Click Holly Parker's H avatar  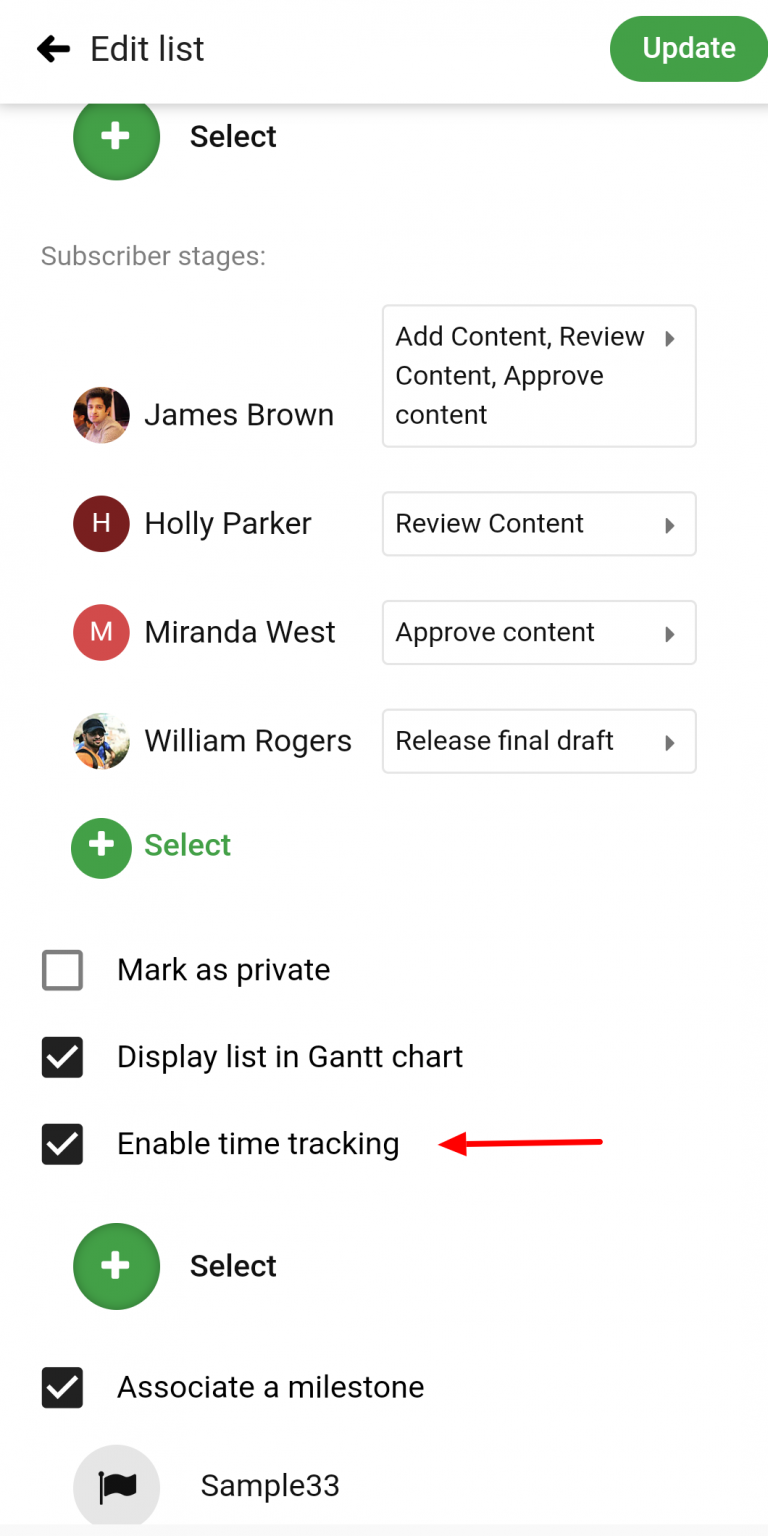(x=101, y=523)
